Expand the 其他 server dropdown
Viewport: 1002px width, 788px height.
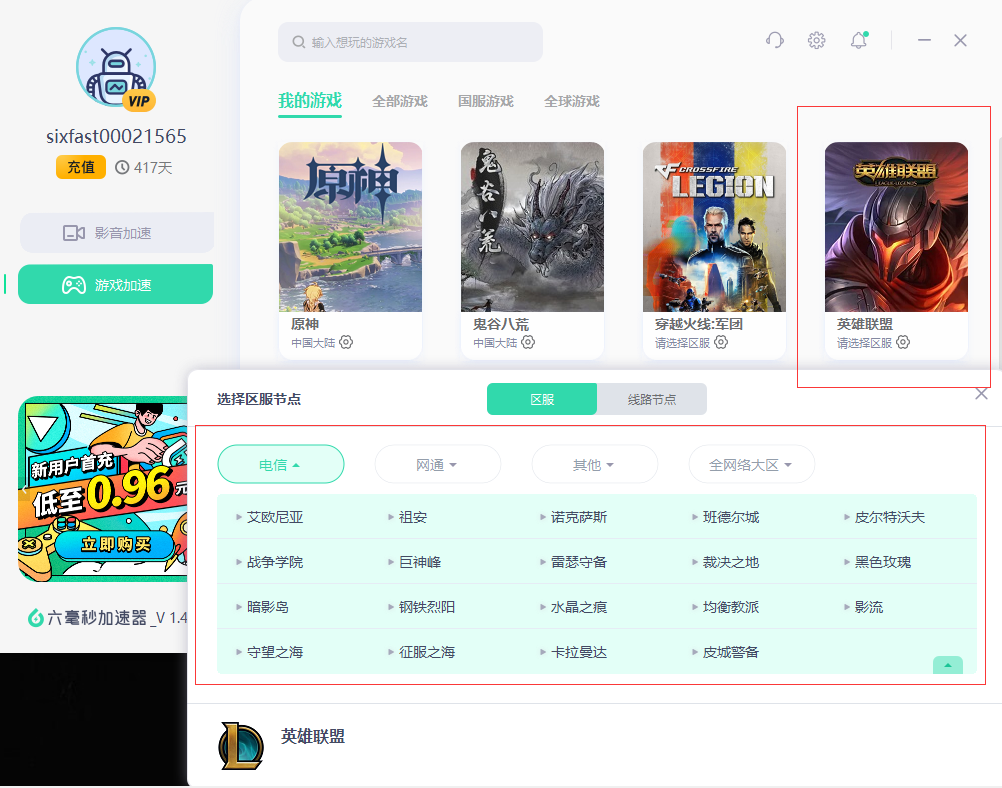(x=594, y=464)
